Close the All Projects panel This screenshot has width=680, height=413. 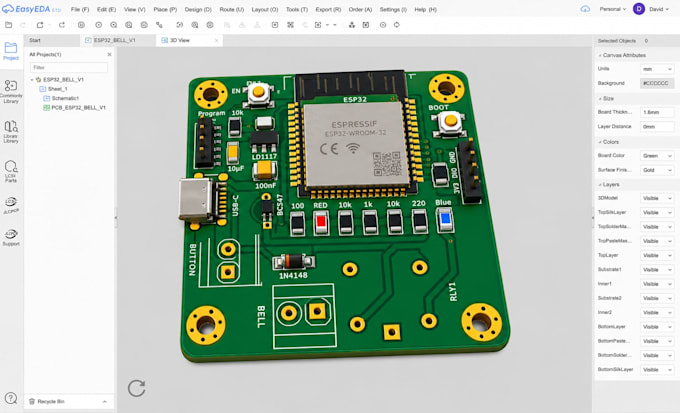109,55
